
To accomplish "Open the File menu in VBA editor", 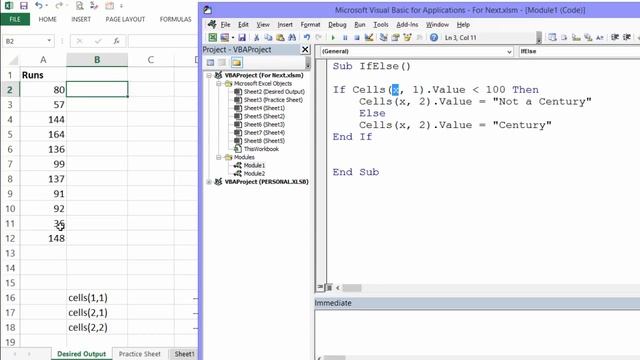I will [x=225, y=24].
